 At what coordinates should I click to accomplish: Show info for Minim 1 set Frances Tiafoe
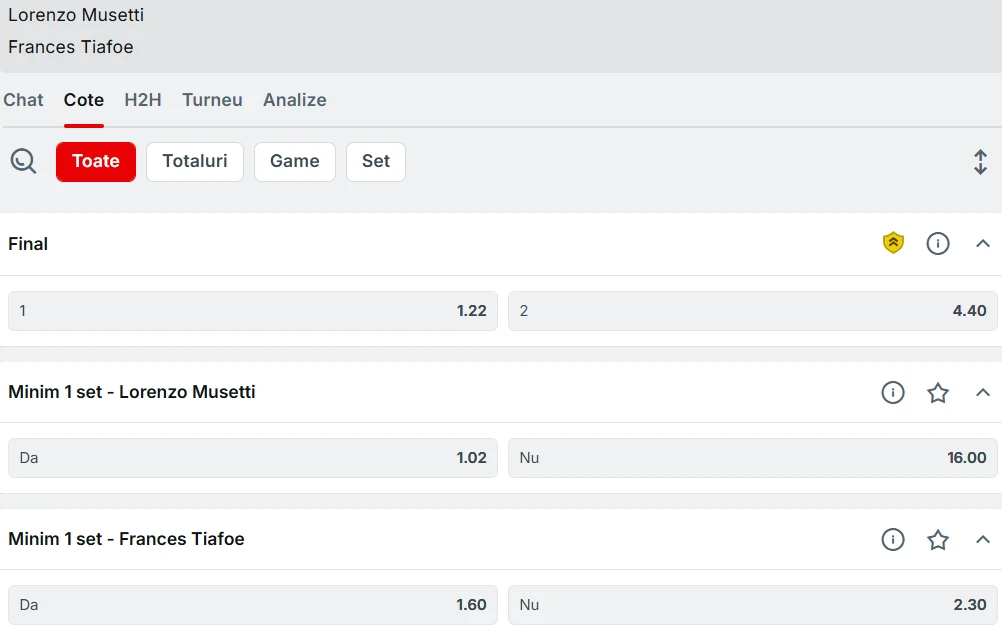click(893, 540)
